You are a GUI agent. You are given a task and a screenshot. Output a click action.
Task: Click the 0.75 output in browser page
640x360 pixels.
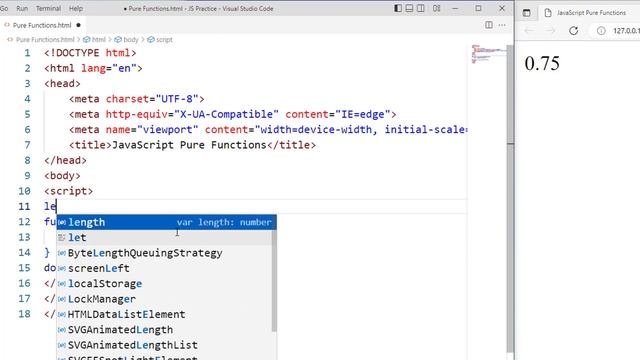click(x=542, y=64)
